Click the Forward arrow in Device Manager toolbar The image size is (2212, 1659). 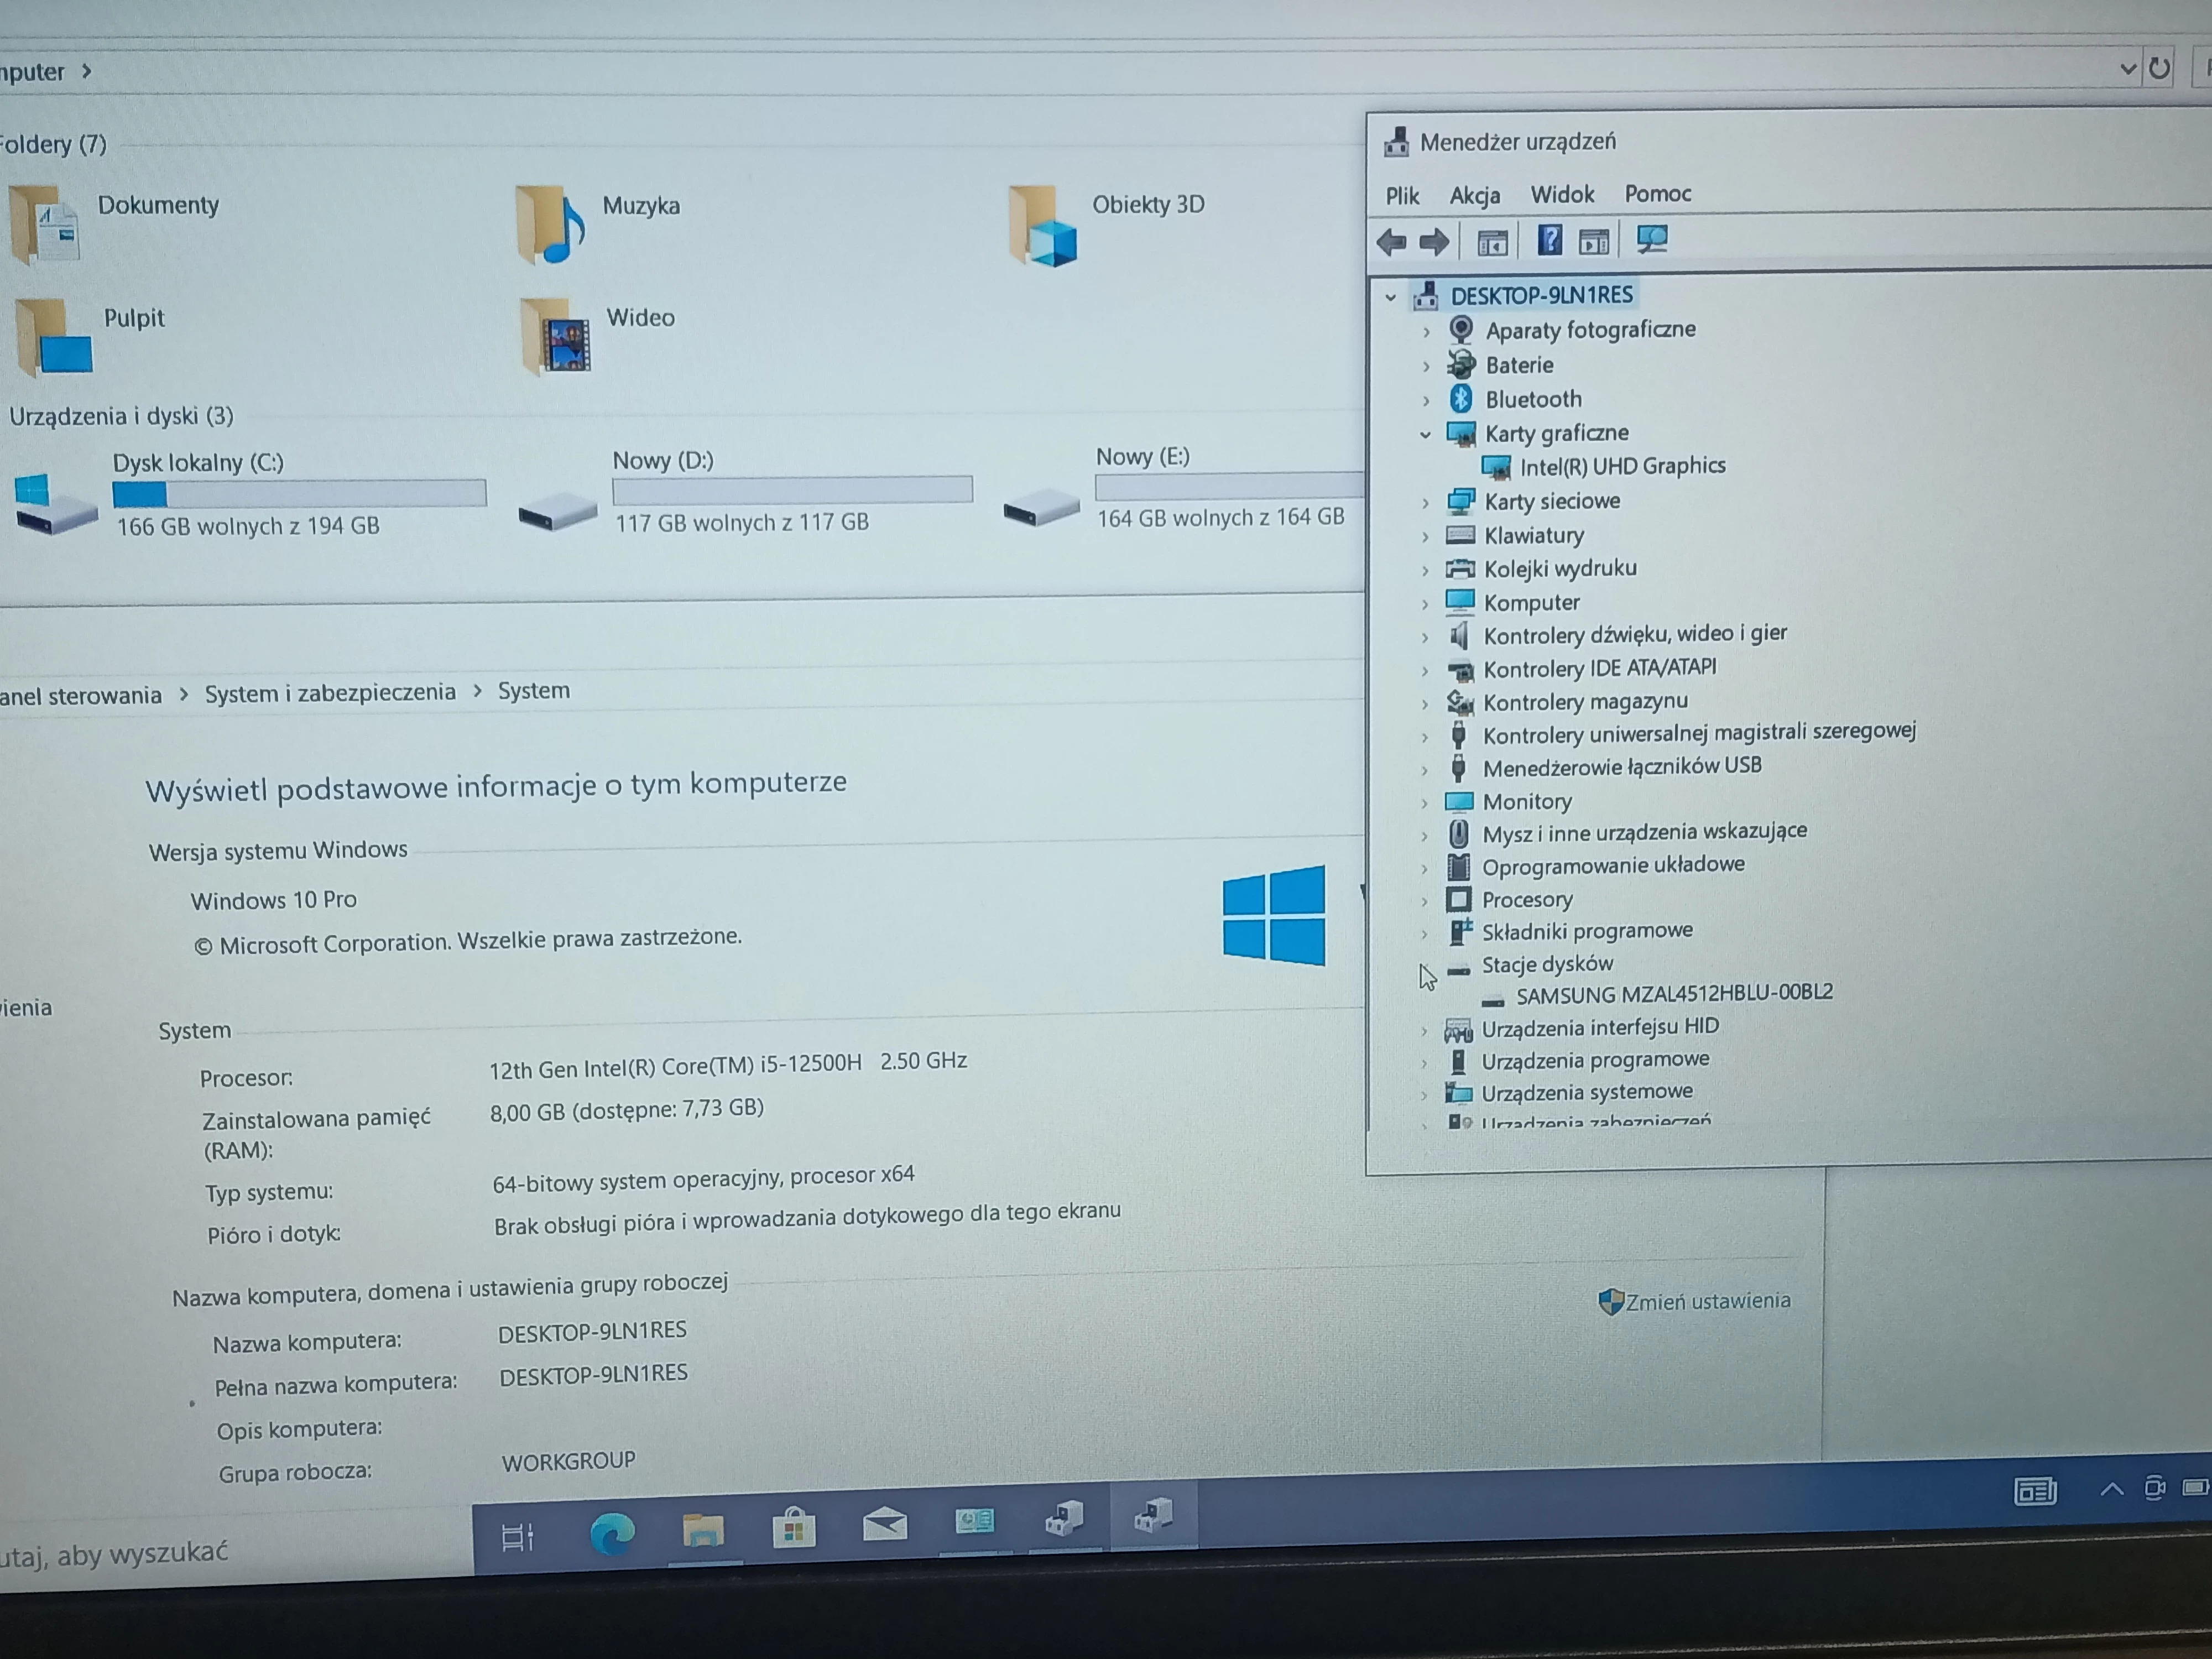1434,241
